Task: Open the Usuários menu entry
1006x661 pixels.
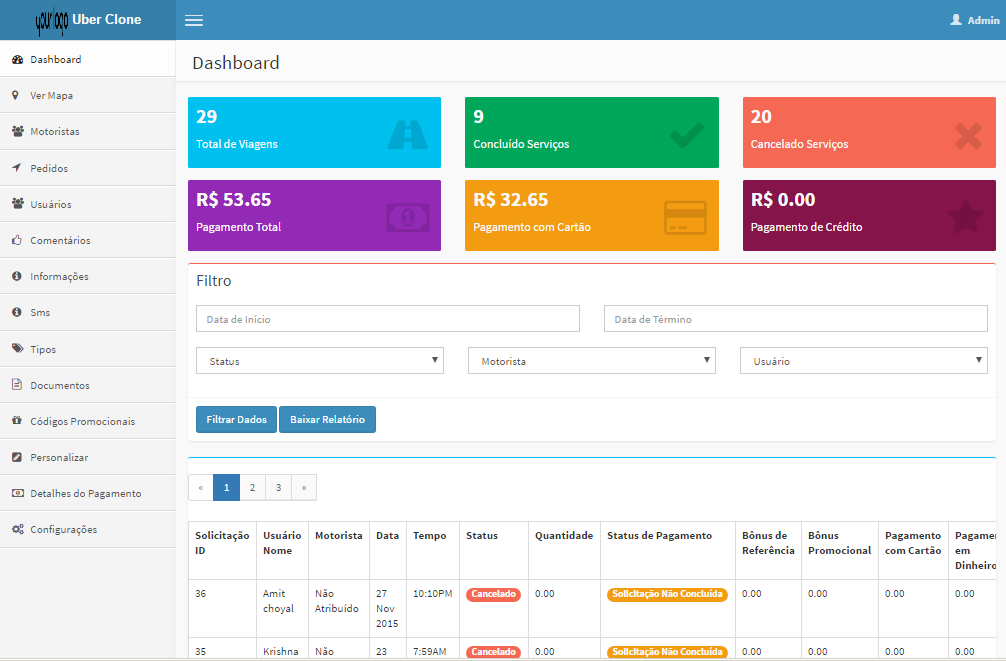Action: click(88, 203)
